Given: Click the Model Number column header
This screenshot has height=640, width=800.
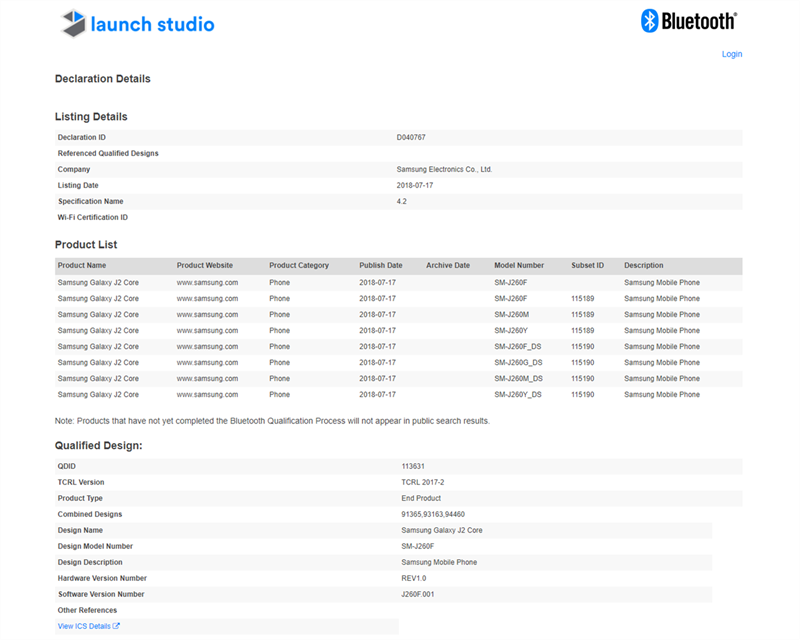Looking at the screenshot, I should pos(519,265).
